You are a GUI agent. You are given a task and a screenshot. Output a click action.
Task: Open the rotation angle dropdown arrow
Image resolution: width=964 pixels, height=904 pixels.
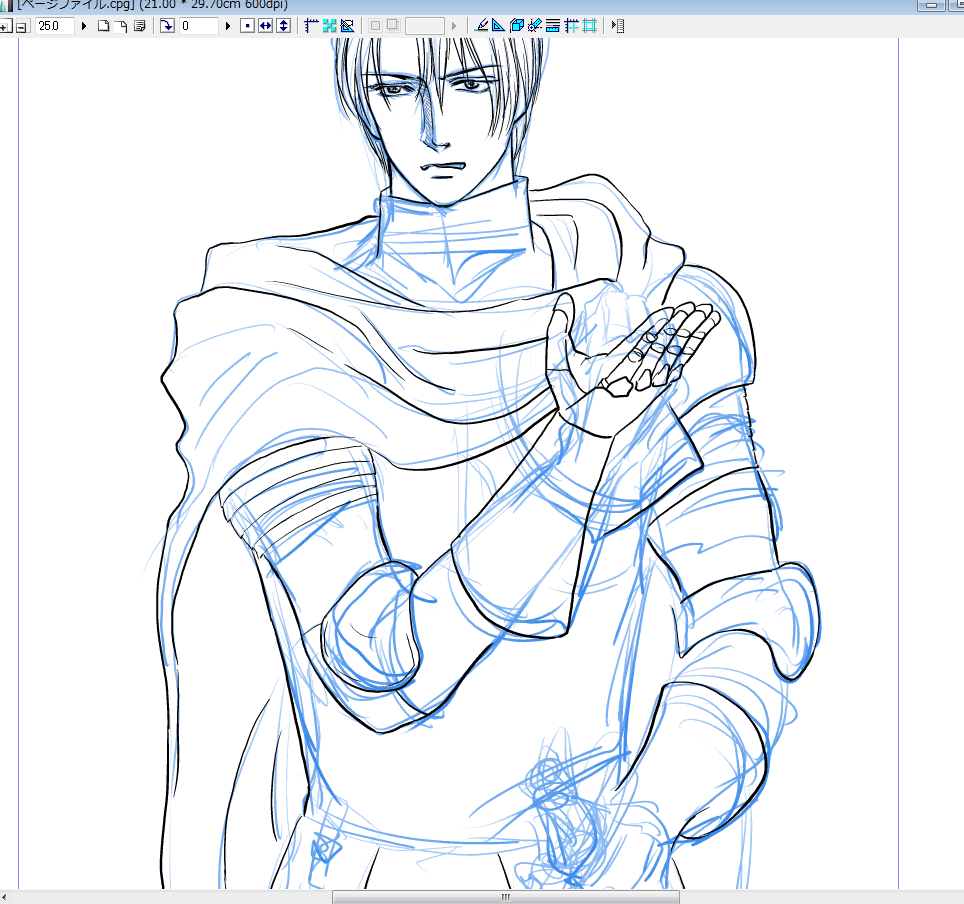pyautogui.click(x=228, y=26)
